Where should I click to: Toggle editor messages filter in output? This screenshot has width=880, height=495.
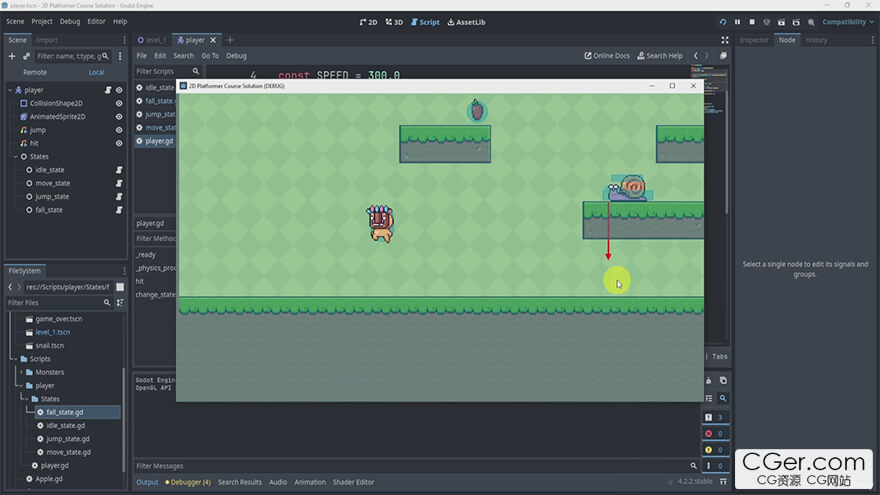pos(716,466)
